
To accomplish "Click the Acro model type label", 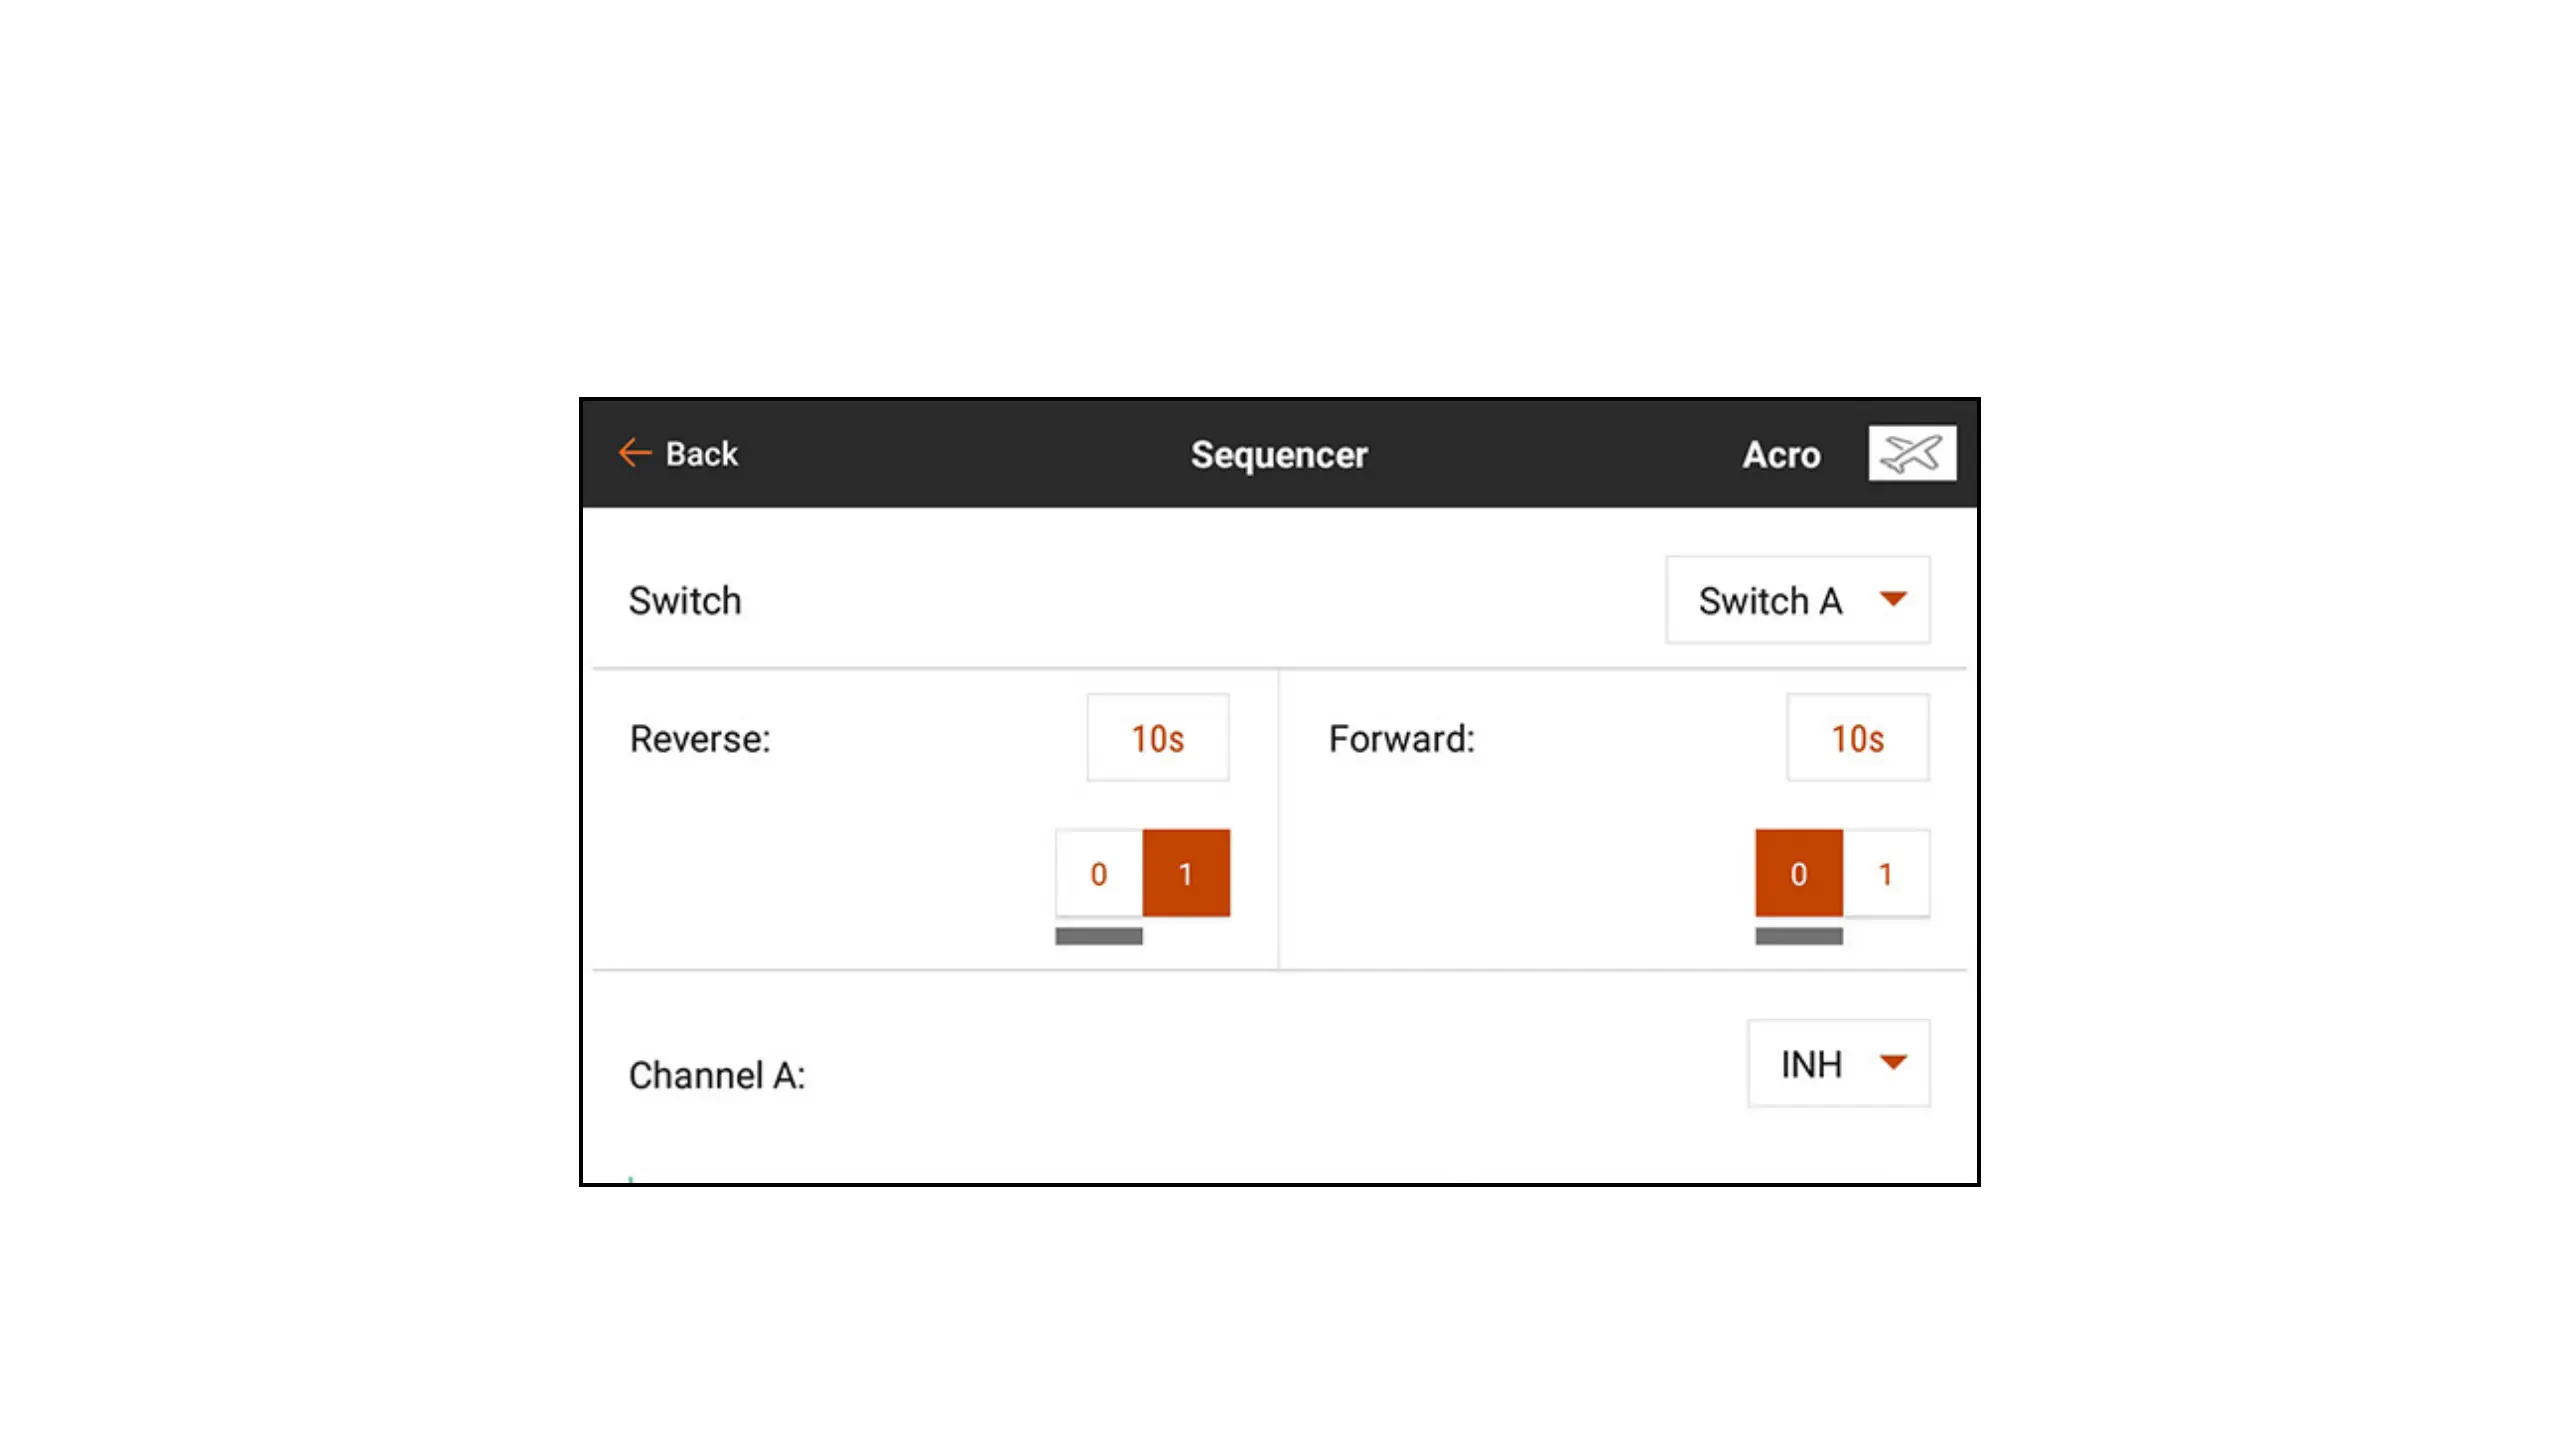I will coord(1781,455).
